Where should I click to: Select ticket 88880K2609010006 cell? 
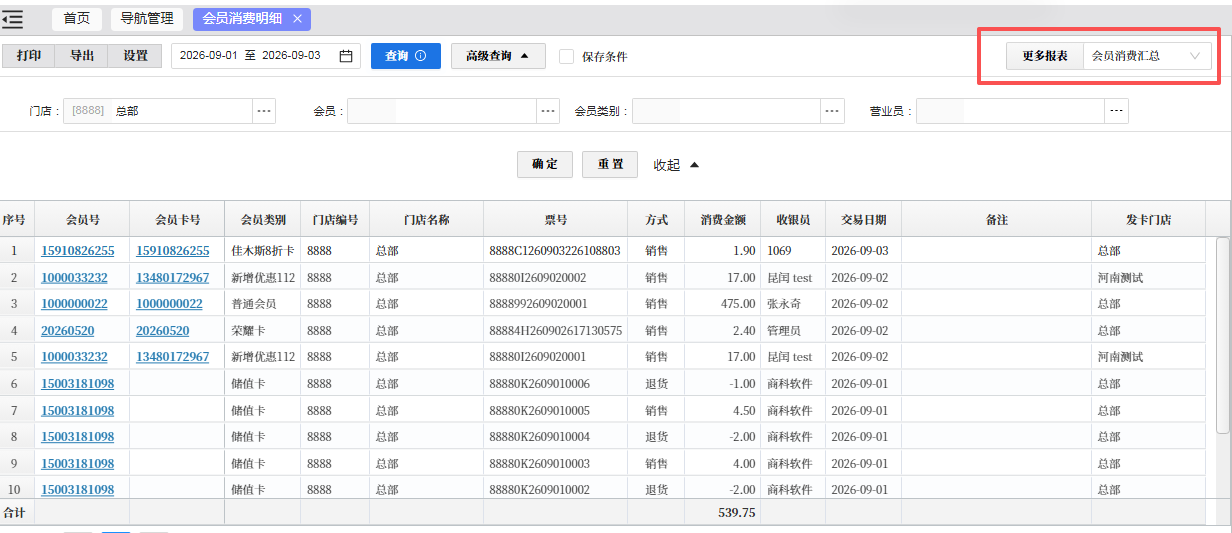click(556, 384)
